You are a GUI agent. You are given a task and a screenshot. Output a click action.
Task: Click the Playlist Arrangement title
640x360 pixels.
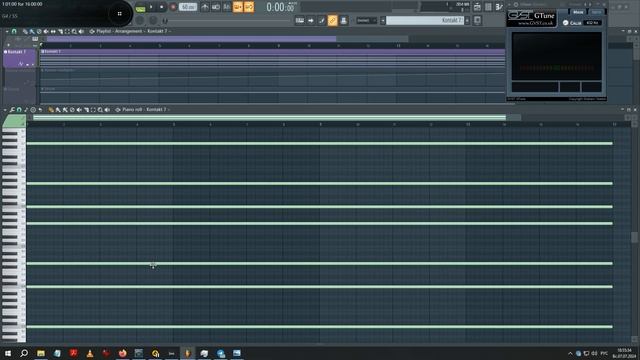(x=132, y=31)
